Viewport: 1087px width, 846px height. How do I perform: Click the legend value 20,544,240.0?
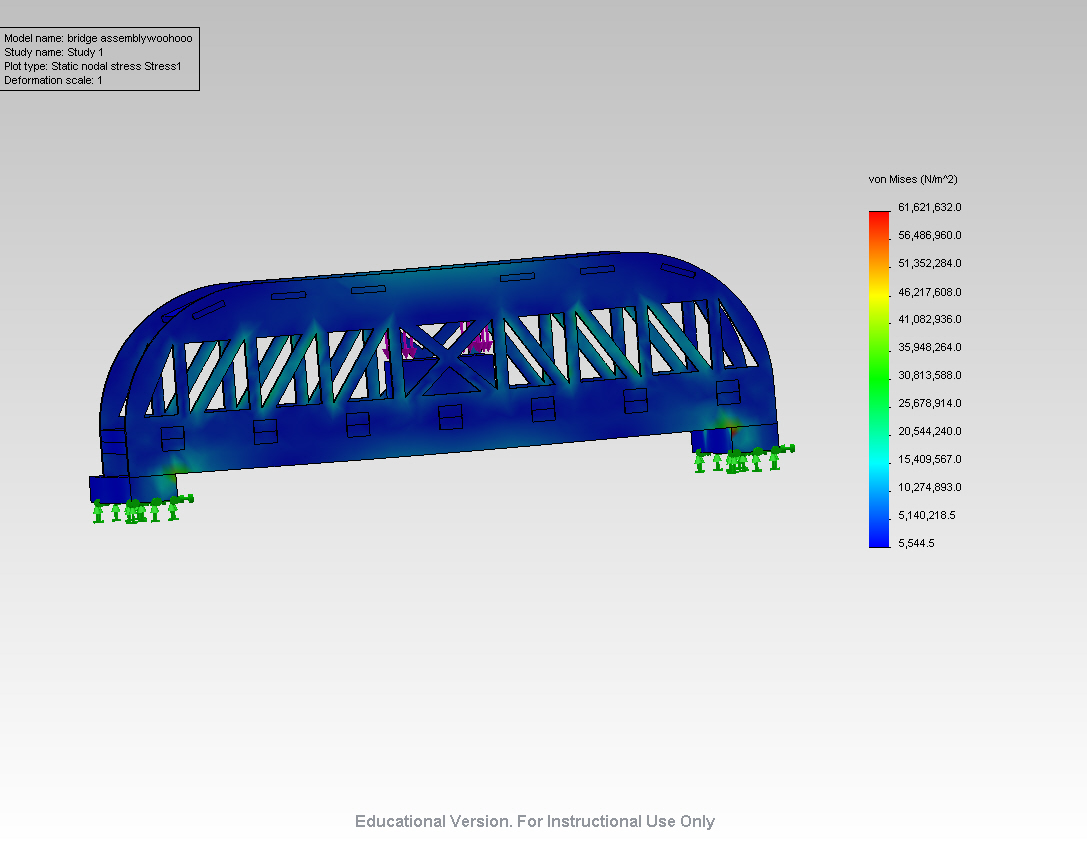(930, 431)
